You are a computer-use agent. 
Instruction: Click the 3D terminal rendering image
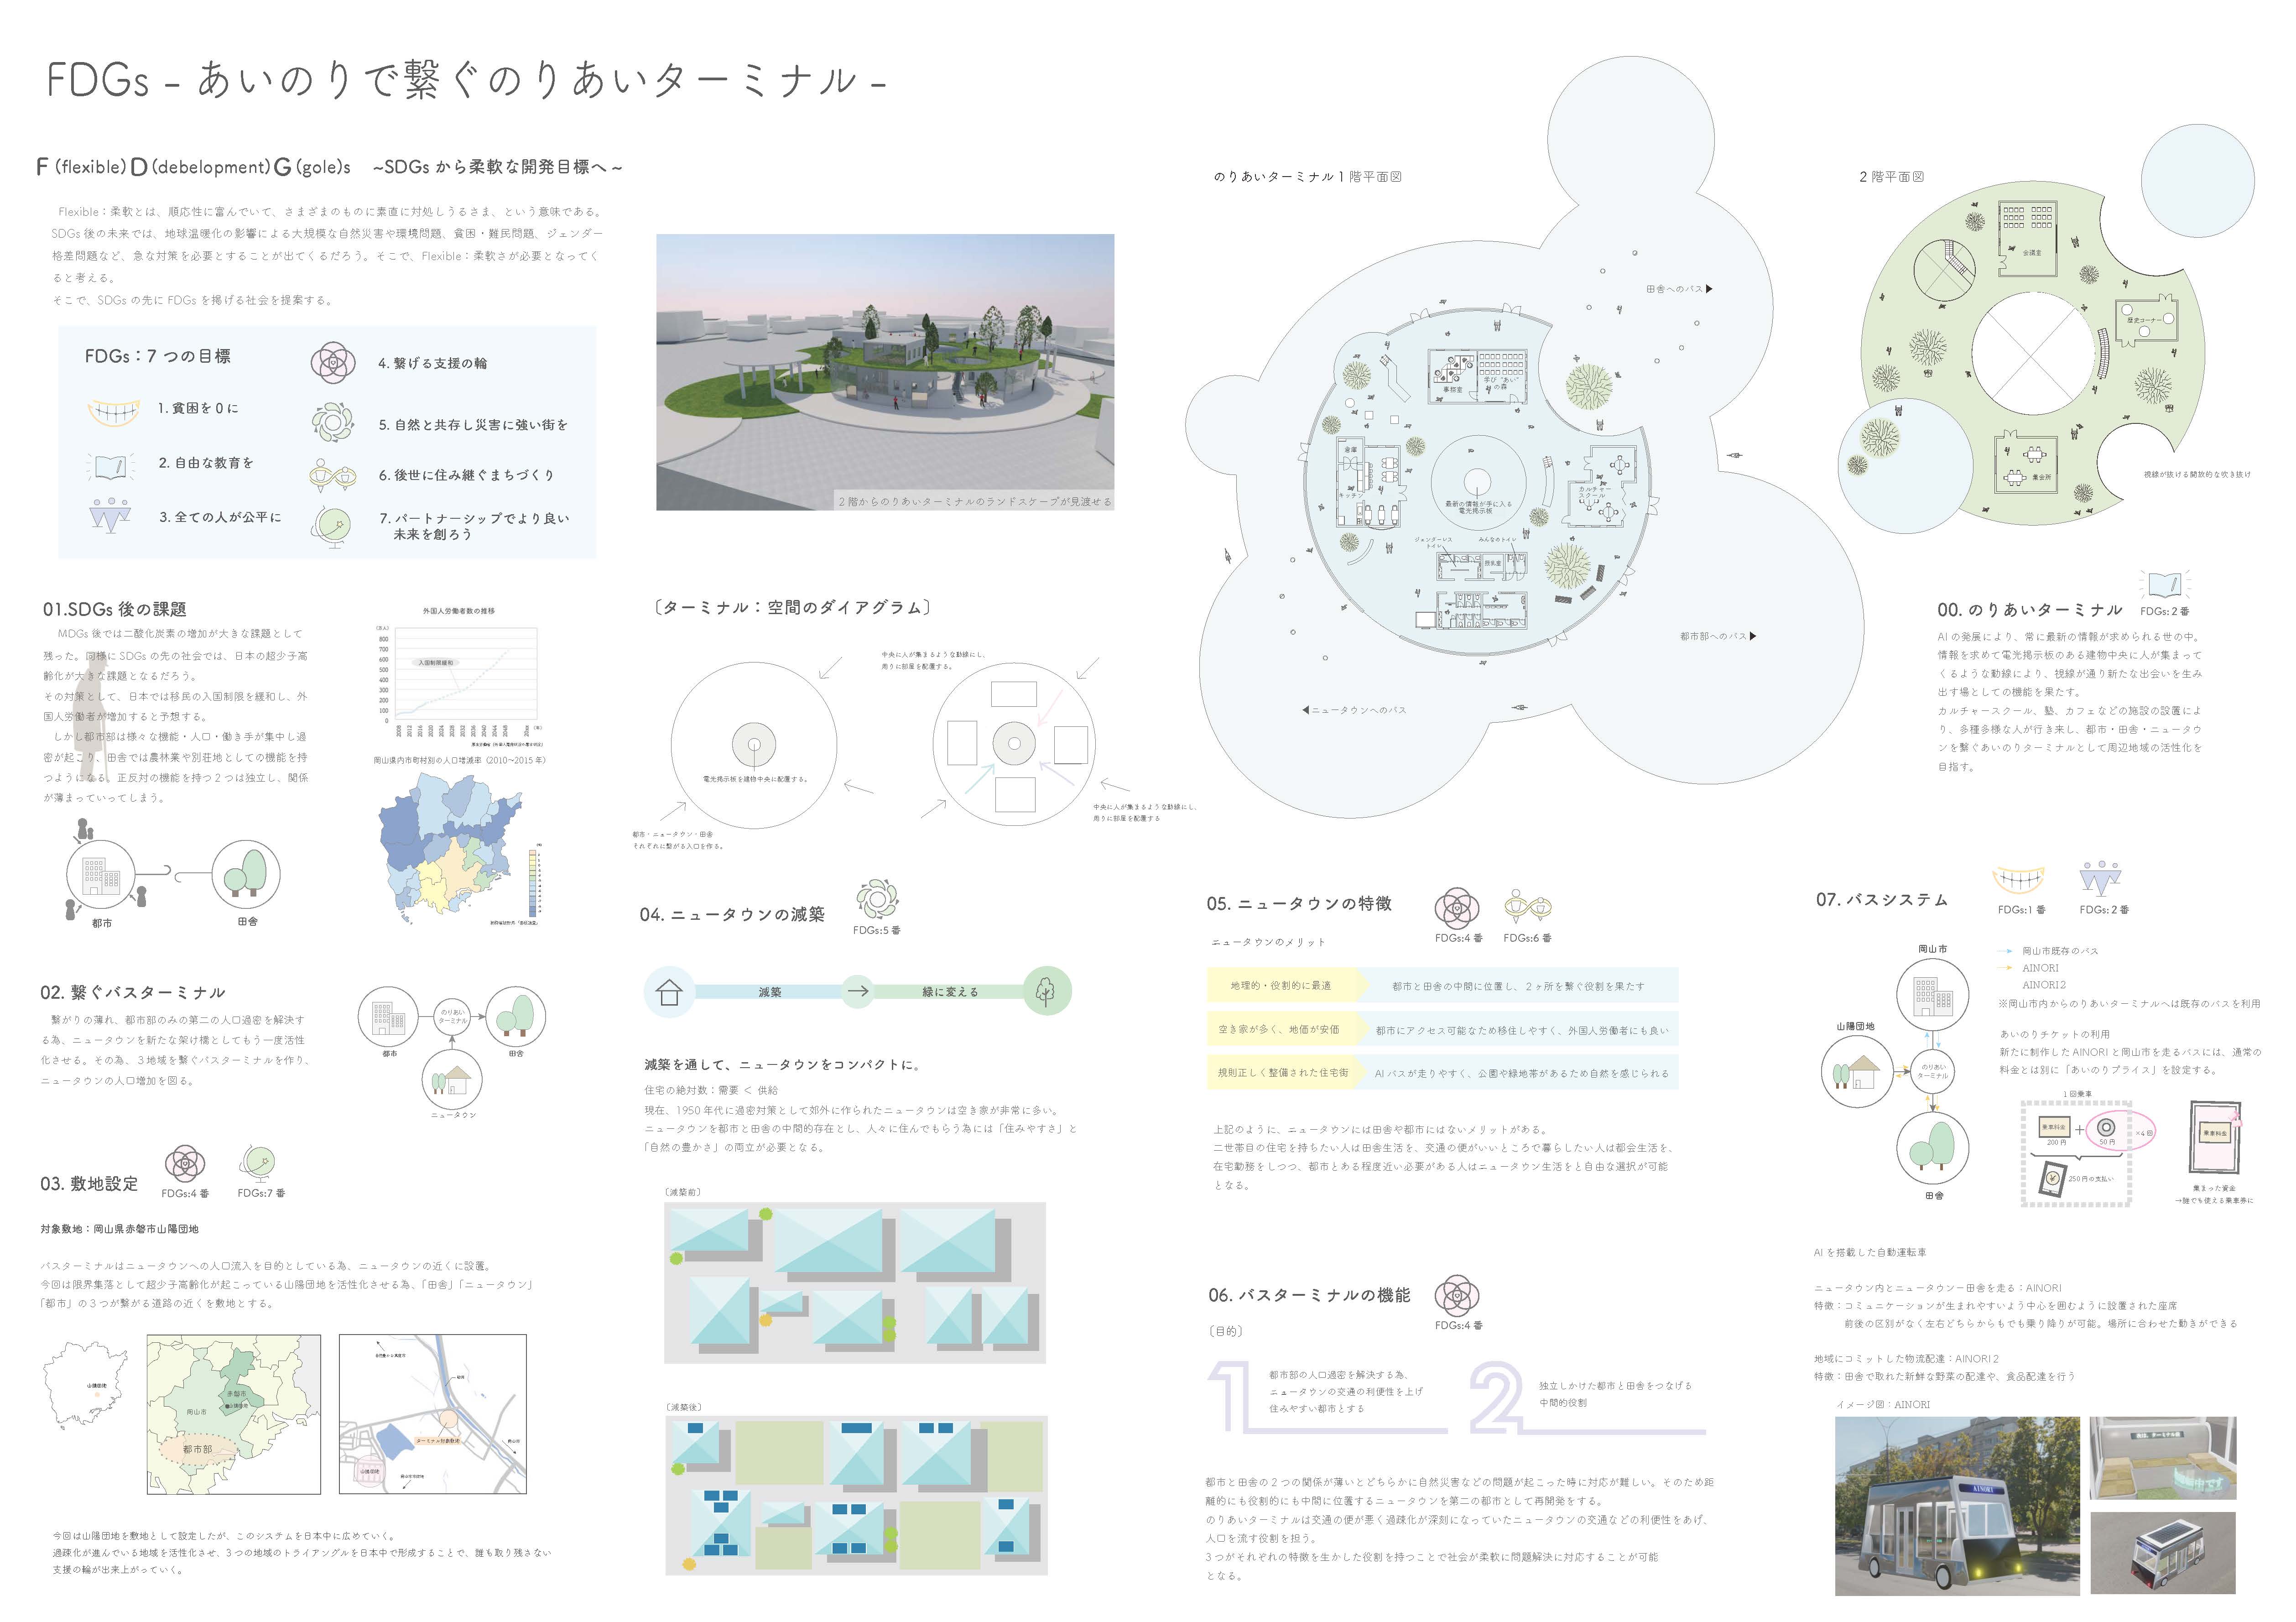point(884,372)
